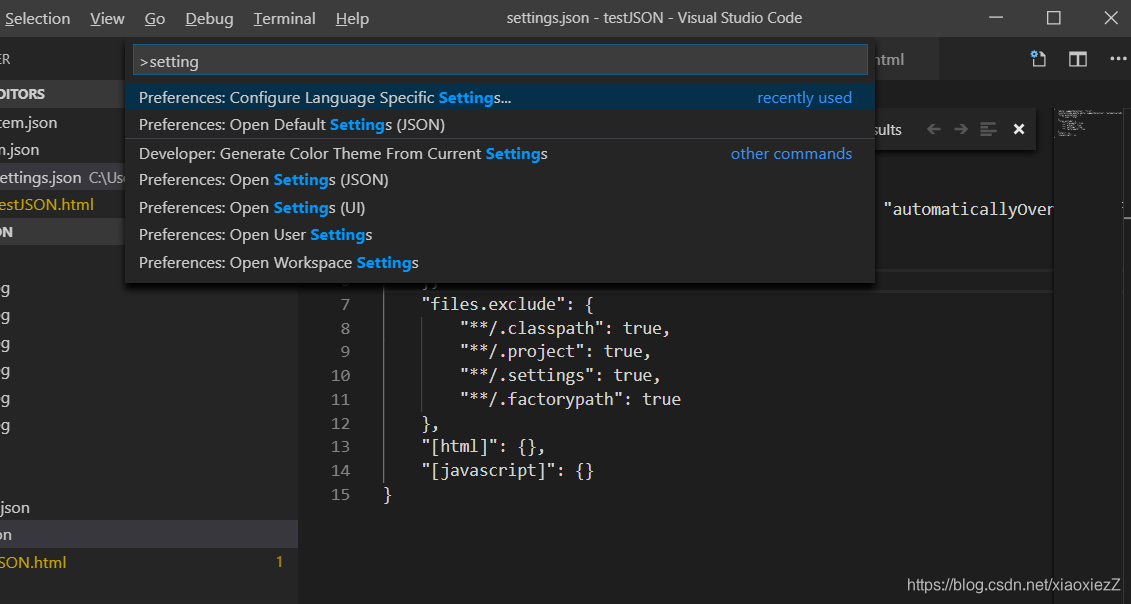1131x604 pixels.
Task: Close the search results panel
Action: coord(1018,129)
